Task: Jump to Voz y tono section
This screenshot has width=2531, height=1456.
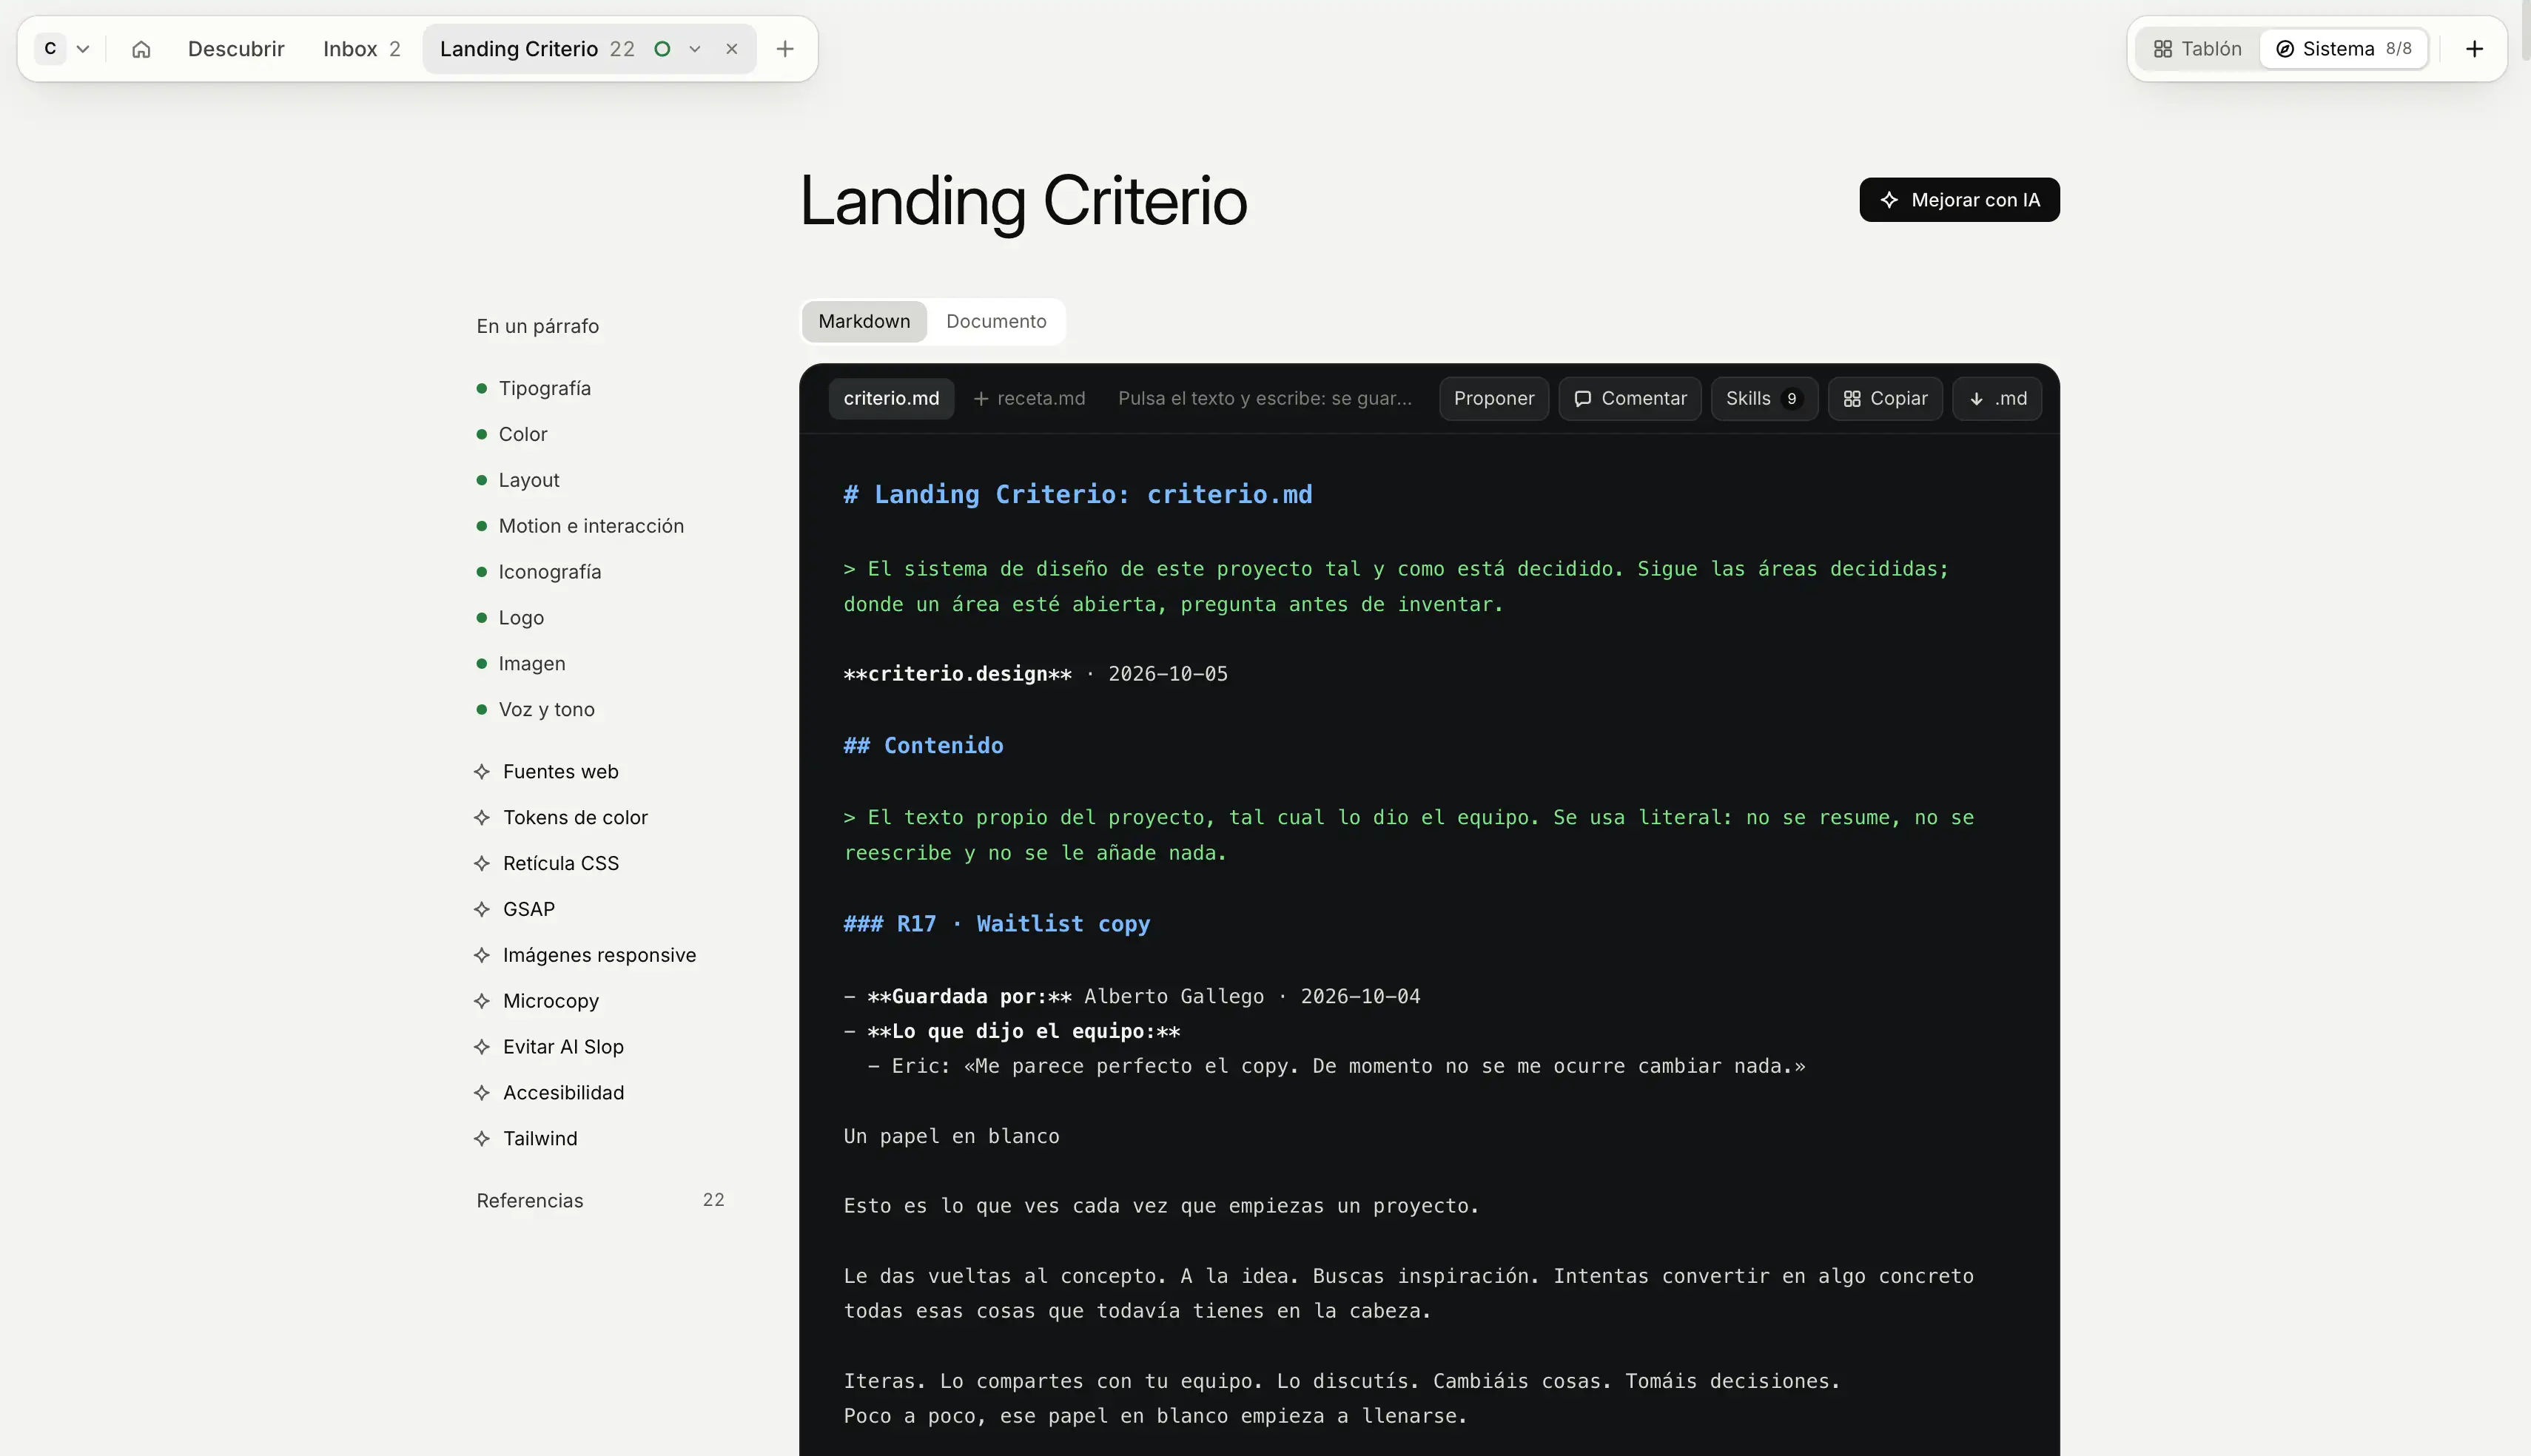Action: (x=546, y=709)
